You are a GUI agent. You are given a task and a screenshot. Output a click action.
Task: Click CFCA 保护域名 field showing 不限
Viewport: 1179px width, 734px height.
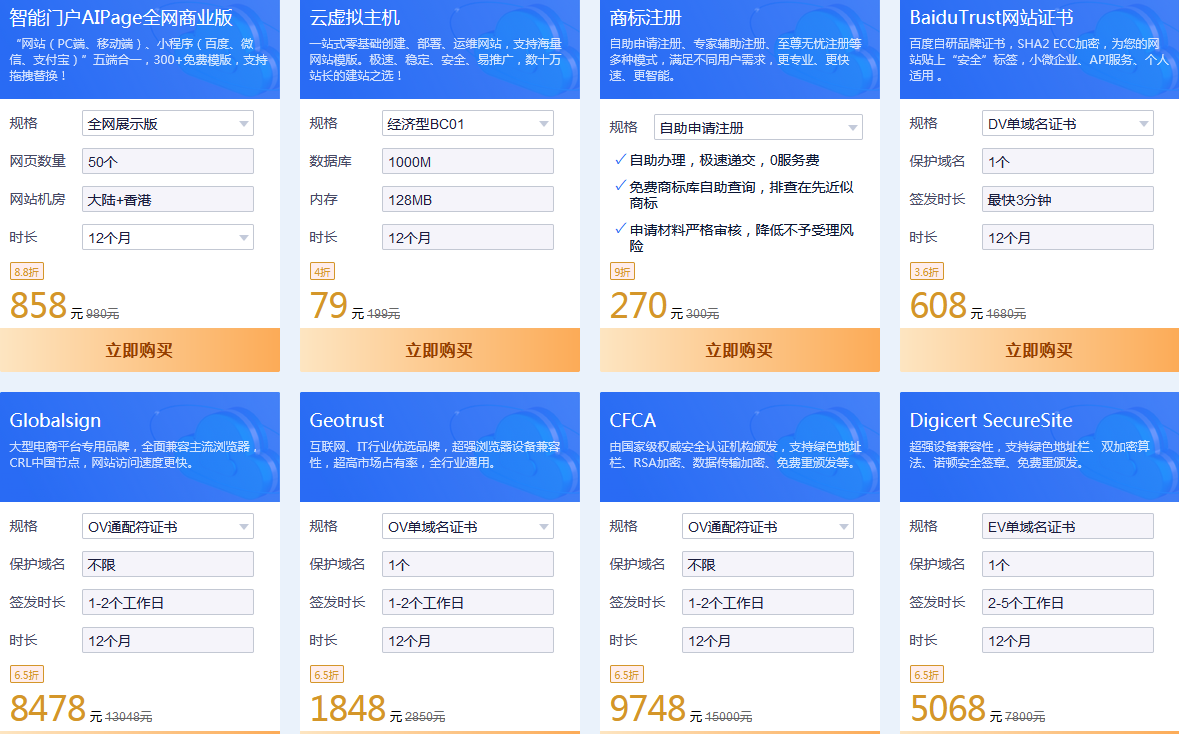[768, 565]
